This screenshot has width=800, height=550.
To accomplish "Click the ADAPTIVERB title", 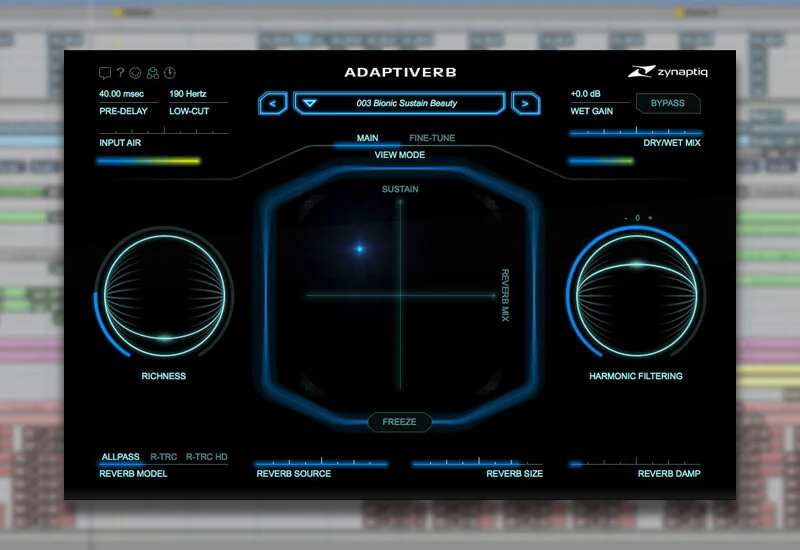I will [401, 72].
